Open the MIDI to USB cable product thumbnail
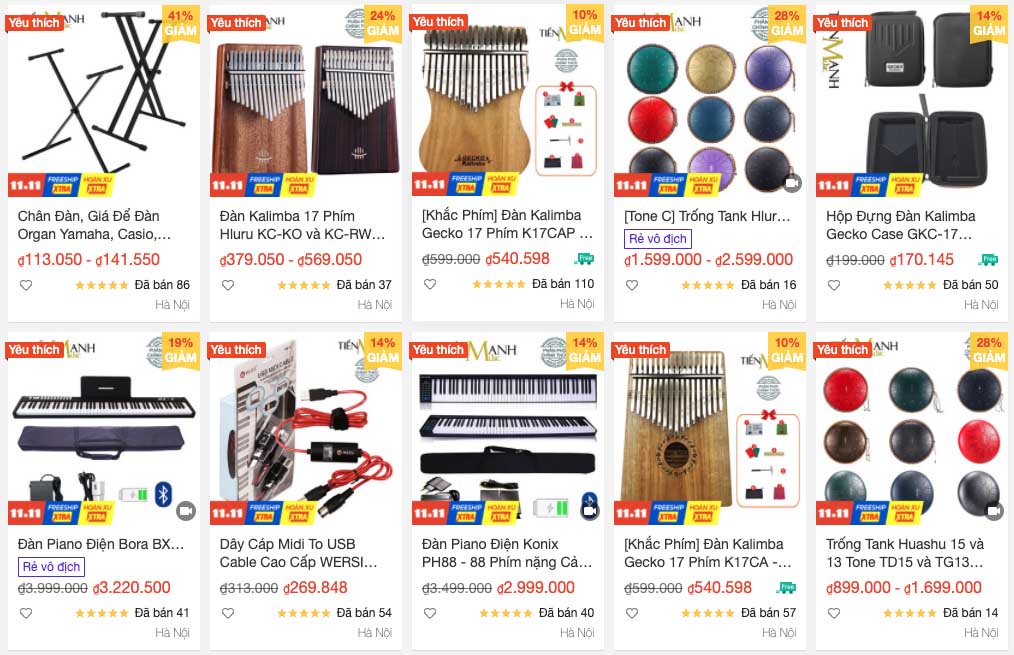This screenshot has width=1014, height=655. click(x=306, y=429)
